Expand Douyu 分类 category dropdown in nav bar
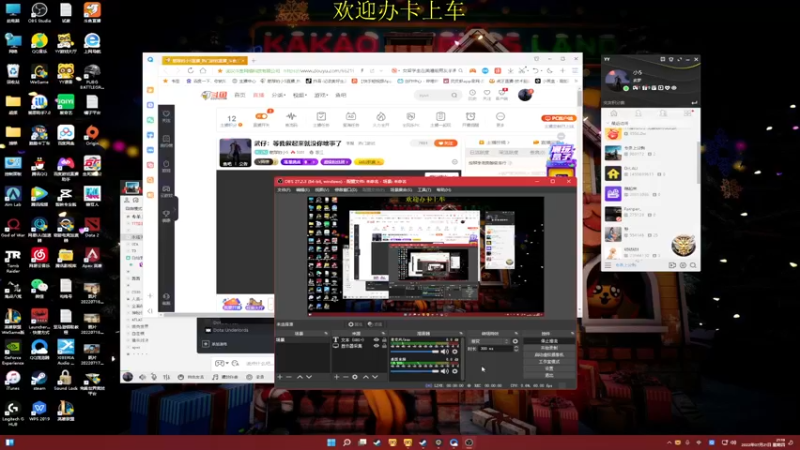800x450 pixels. [x=279, y=95]
